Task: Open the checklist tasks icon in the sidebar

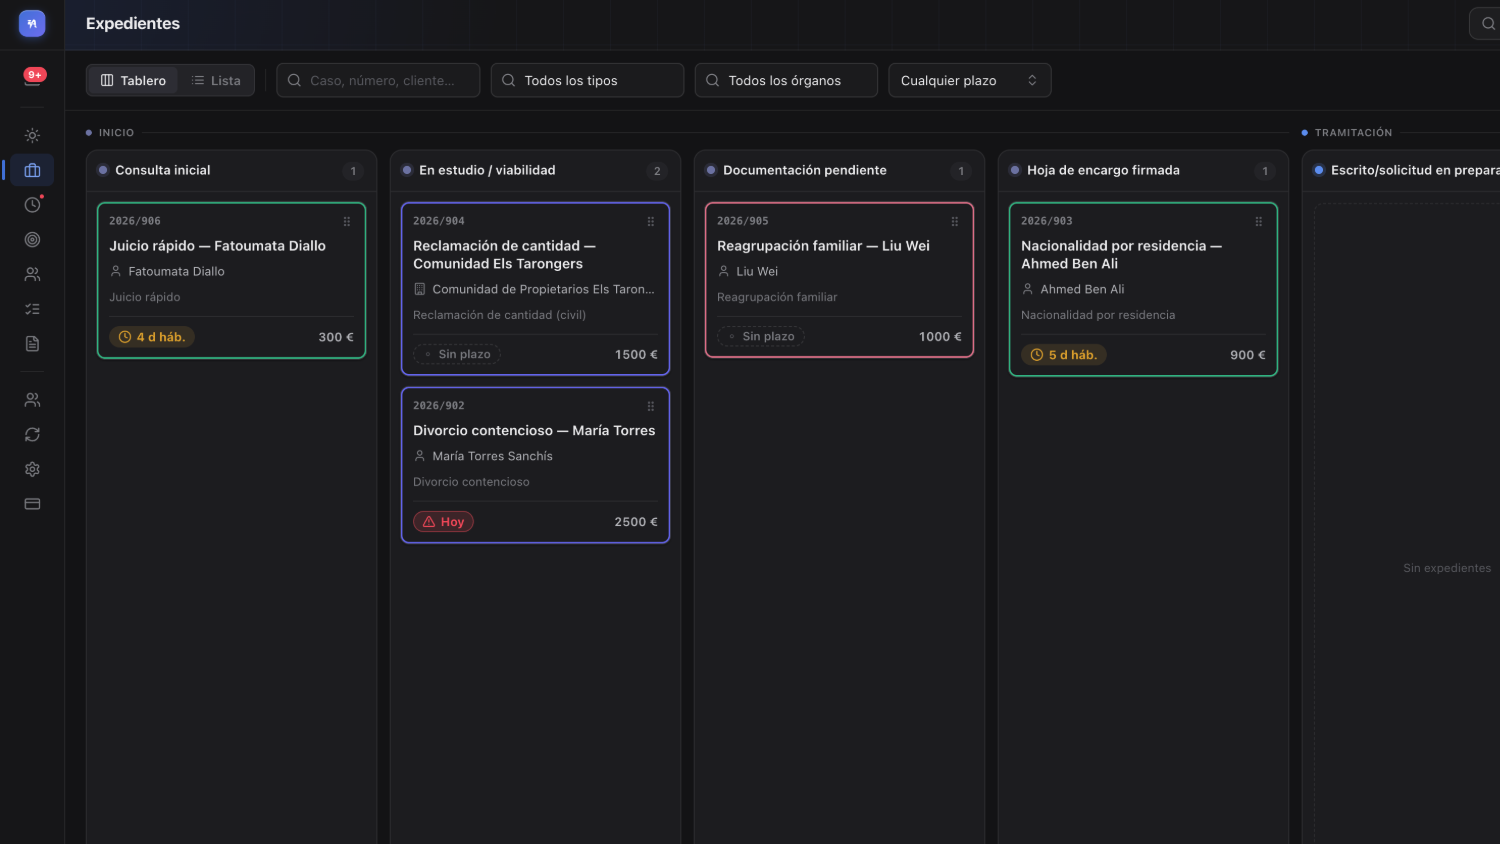Action: (32, 309)
